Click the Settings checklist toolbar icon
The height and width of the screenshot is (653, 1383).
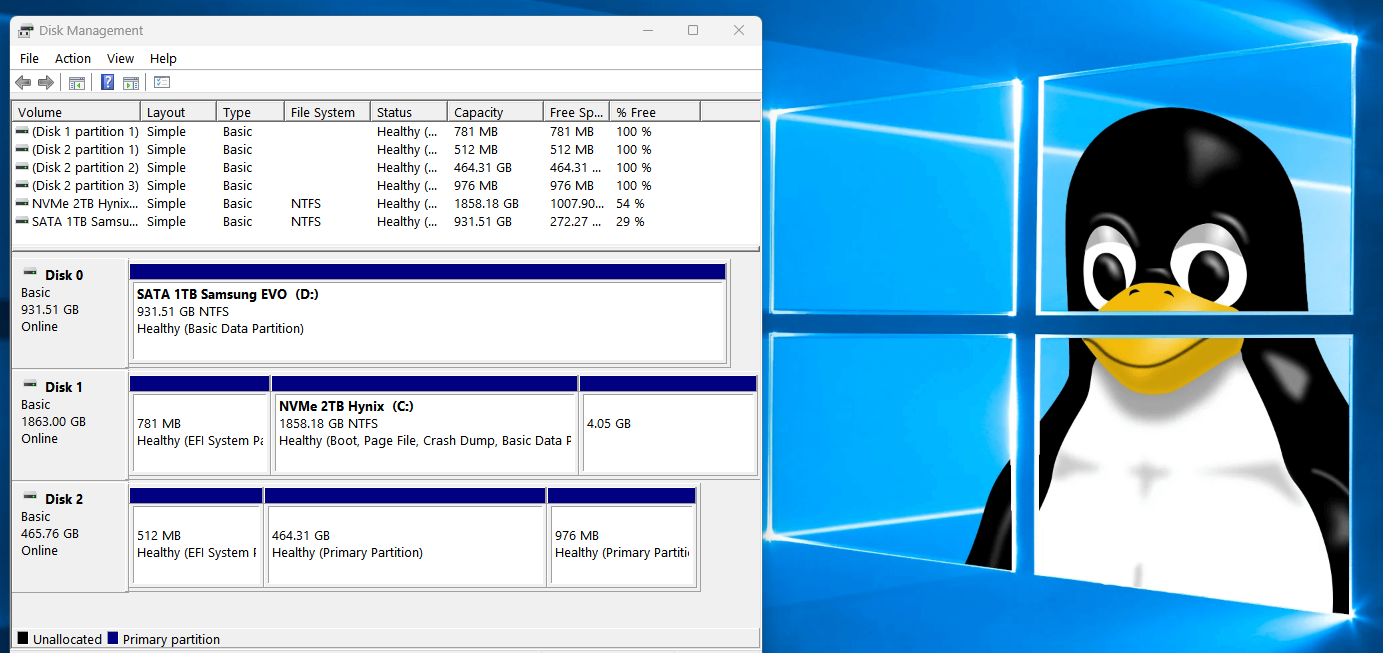(162, 83)
